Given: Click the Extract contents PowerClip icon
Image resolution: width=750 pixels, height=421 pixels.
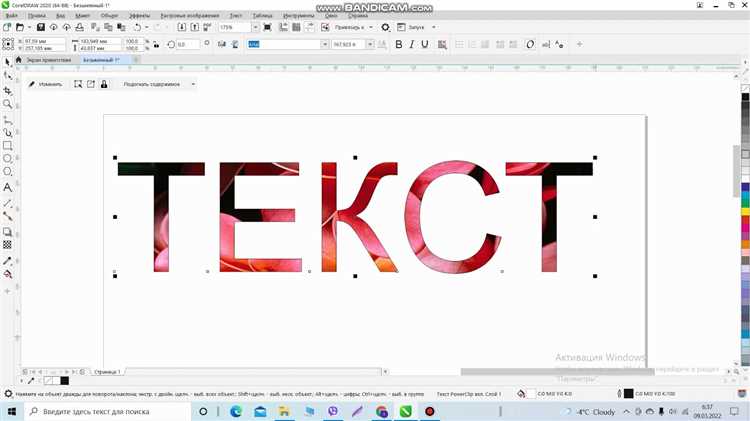Looking at the screenshot, I should (91, 84).
